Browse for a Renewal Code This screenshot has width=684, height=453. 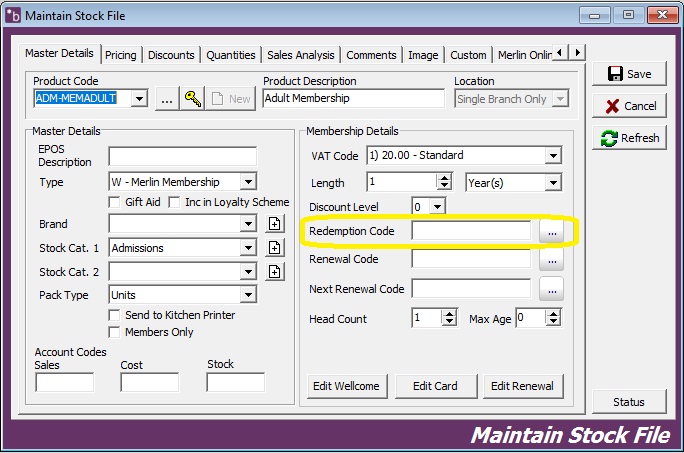click(x=551, y=260)
